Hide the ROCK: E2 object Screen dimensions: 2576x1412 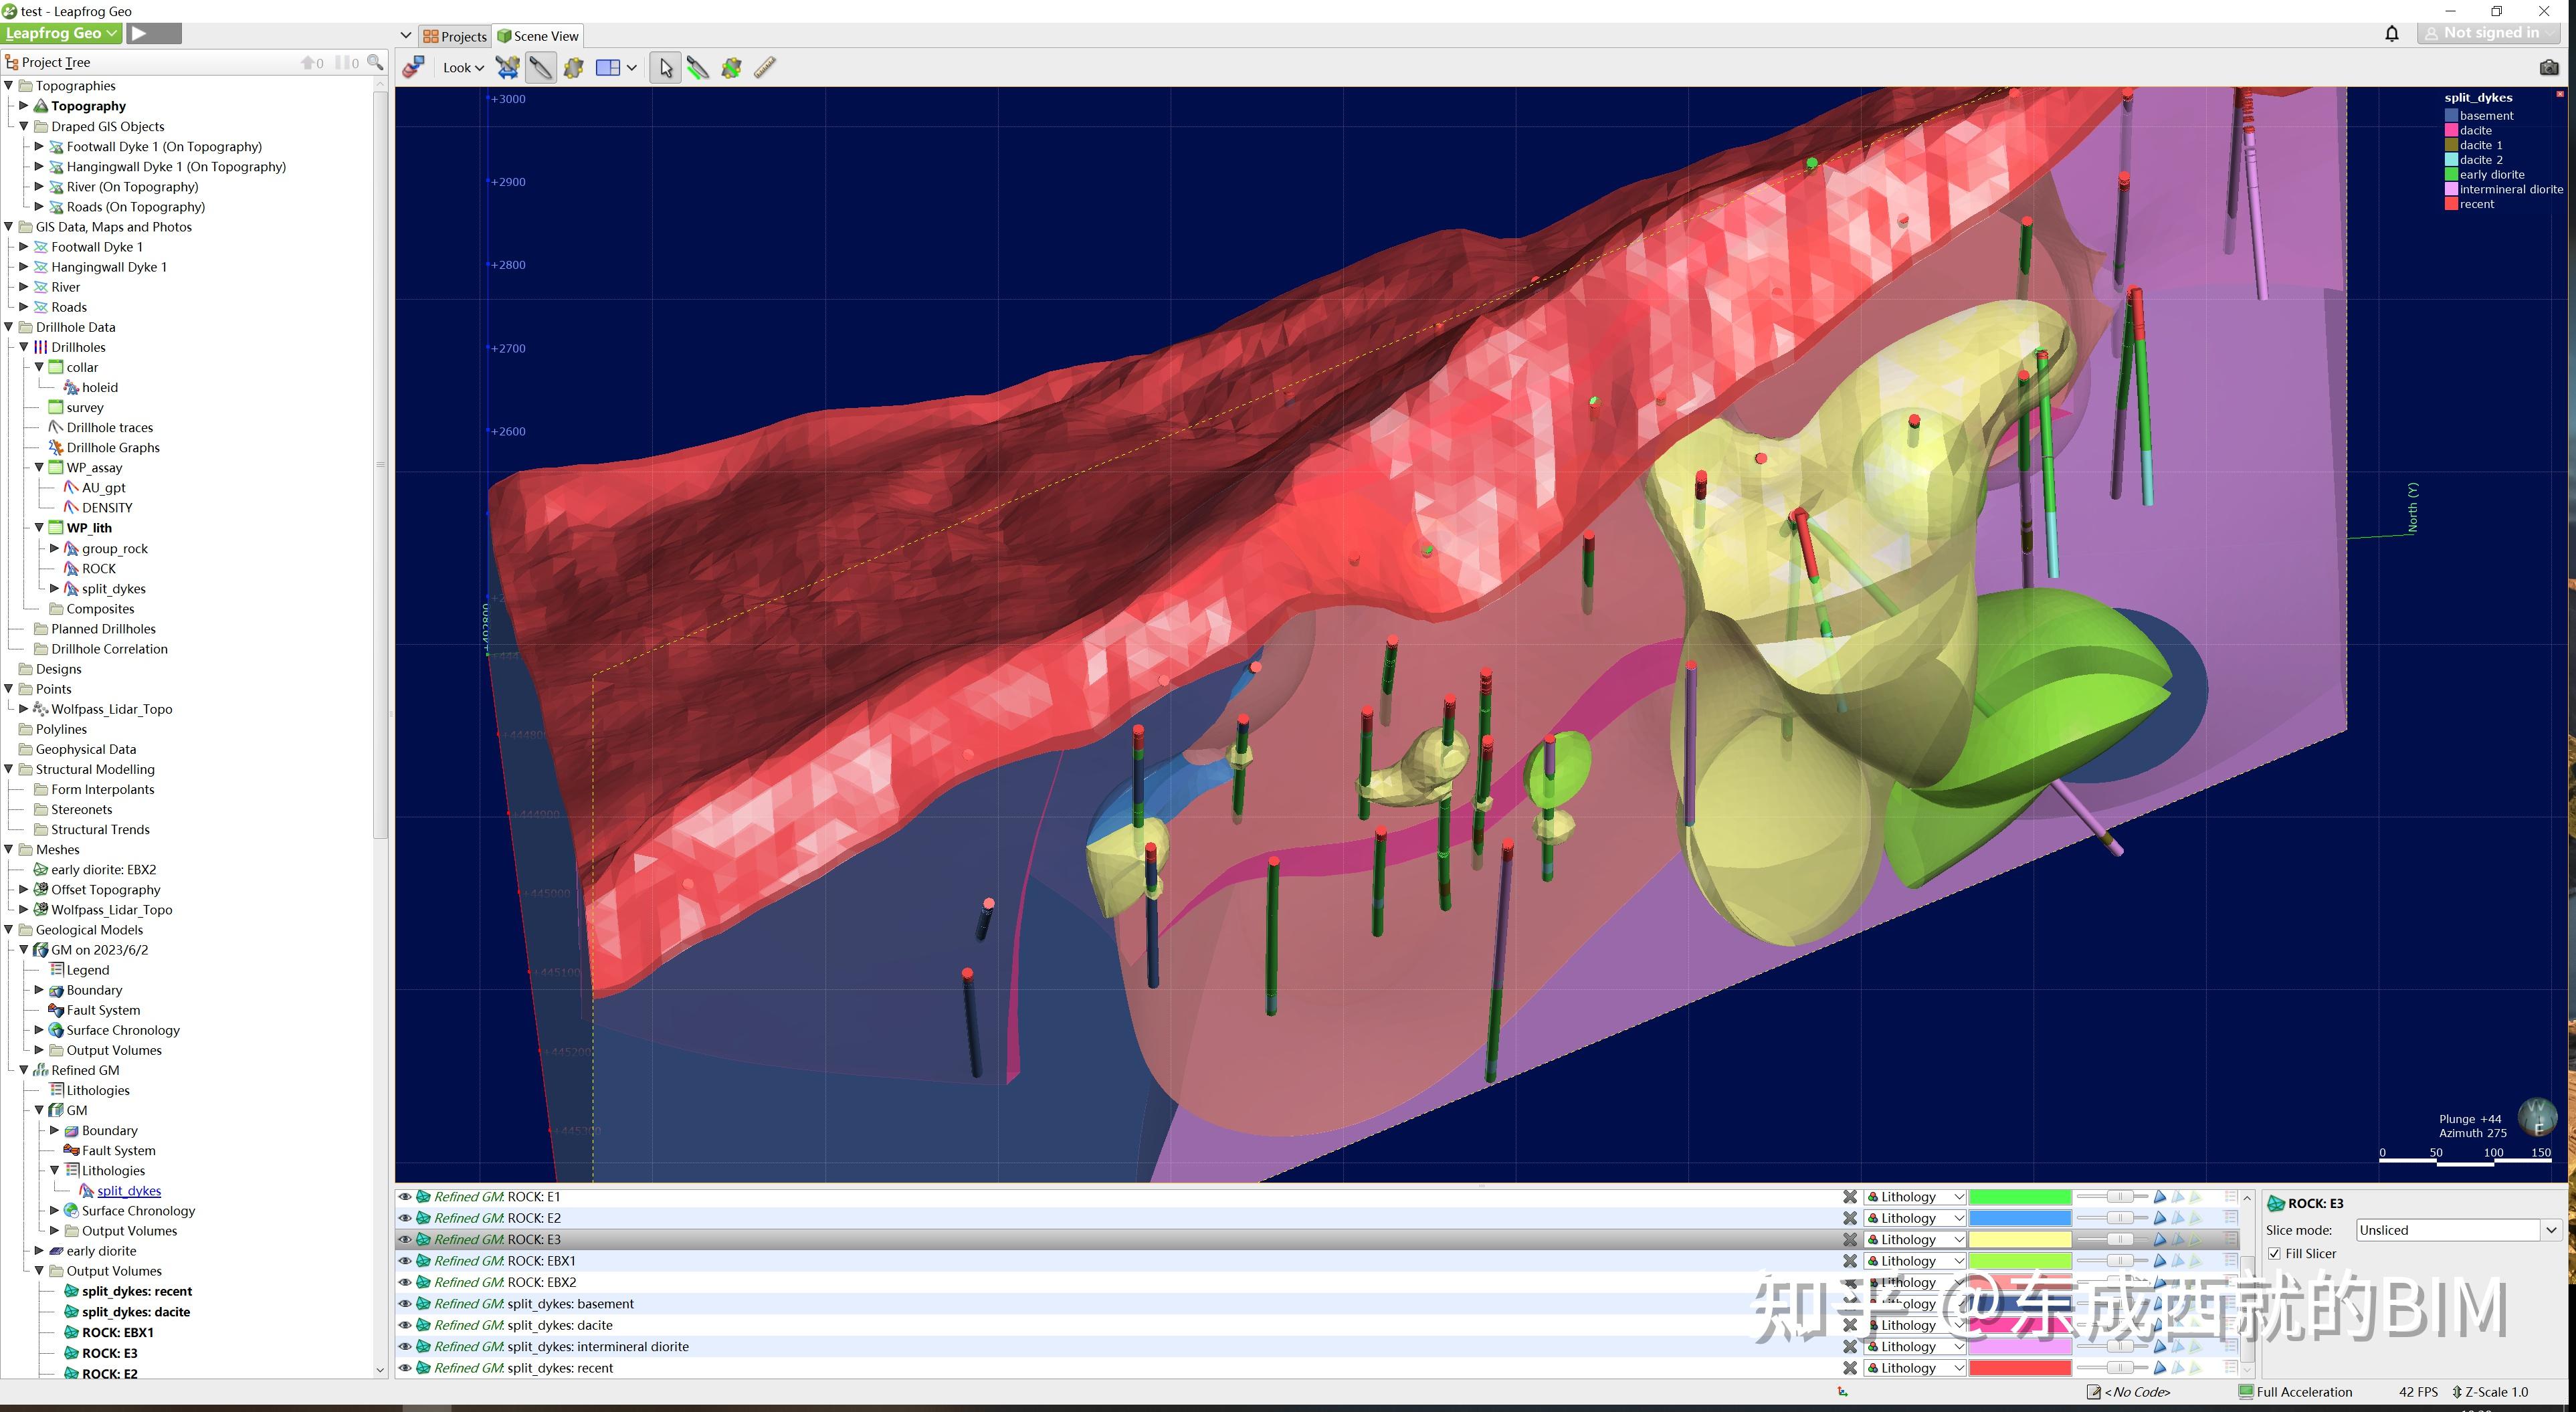point(405,1218)
